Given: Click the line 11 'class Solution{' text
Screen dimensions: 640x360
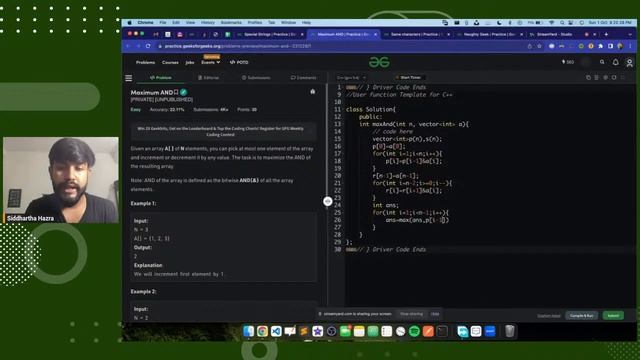Looking at the screenshot, I should tap(371, 109).
